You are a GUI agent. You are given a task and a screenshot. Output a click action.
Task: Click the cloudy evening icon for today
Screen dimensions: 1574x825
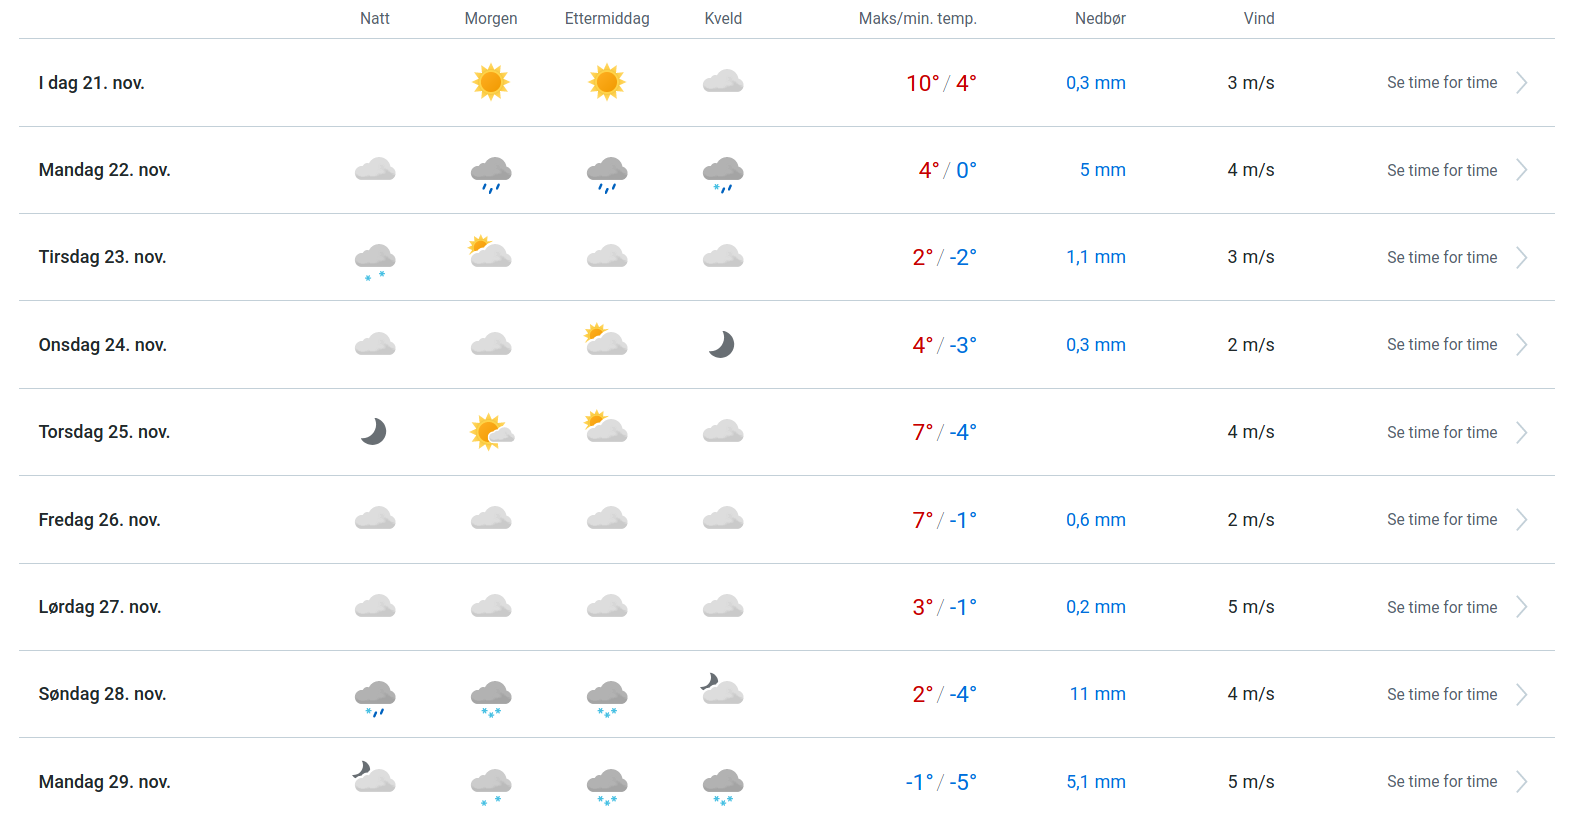tap(723, 82)
